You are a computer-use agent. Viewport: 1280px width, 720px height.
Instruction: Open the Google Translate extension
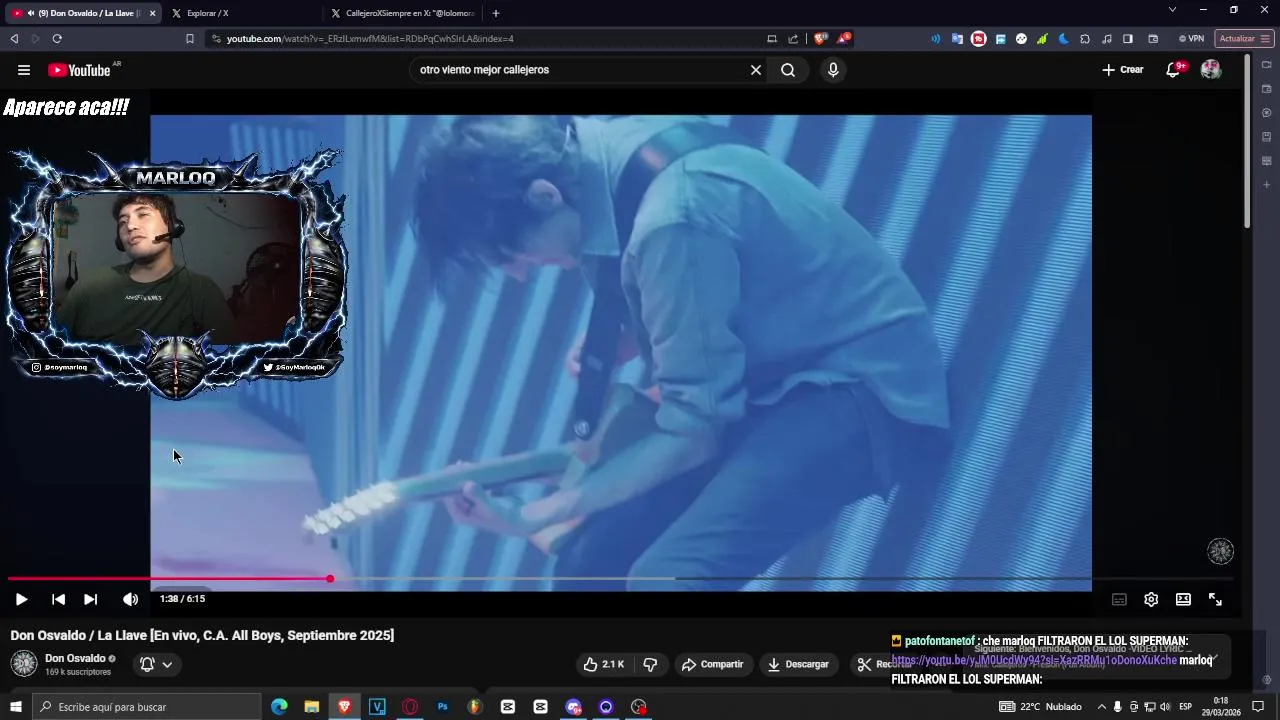tap(957, 39)
